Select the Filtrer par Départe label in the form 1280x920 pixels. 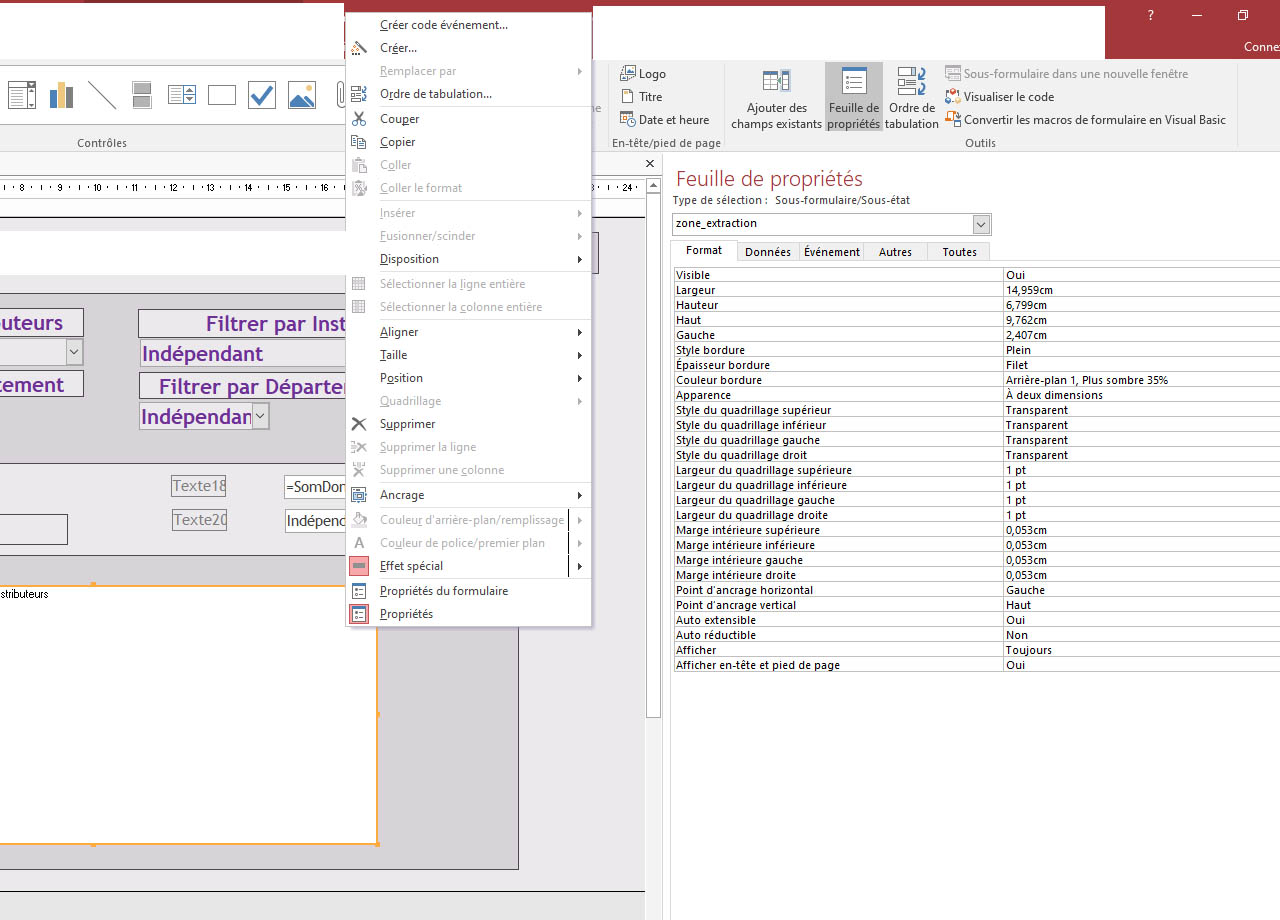point(242,386)
